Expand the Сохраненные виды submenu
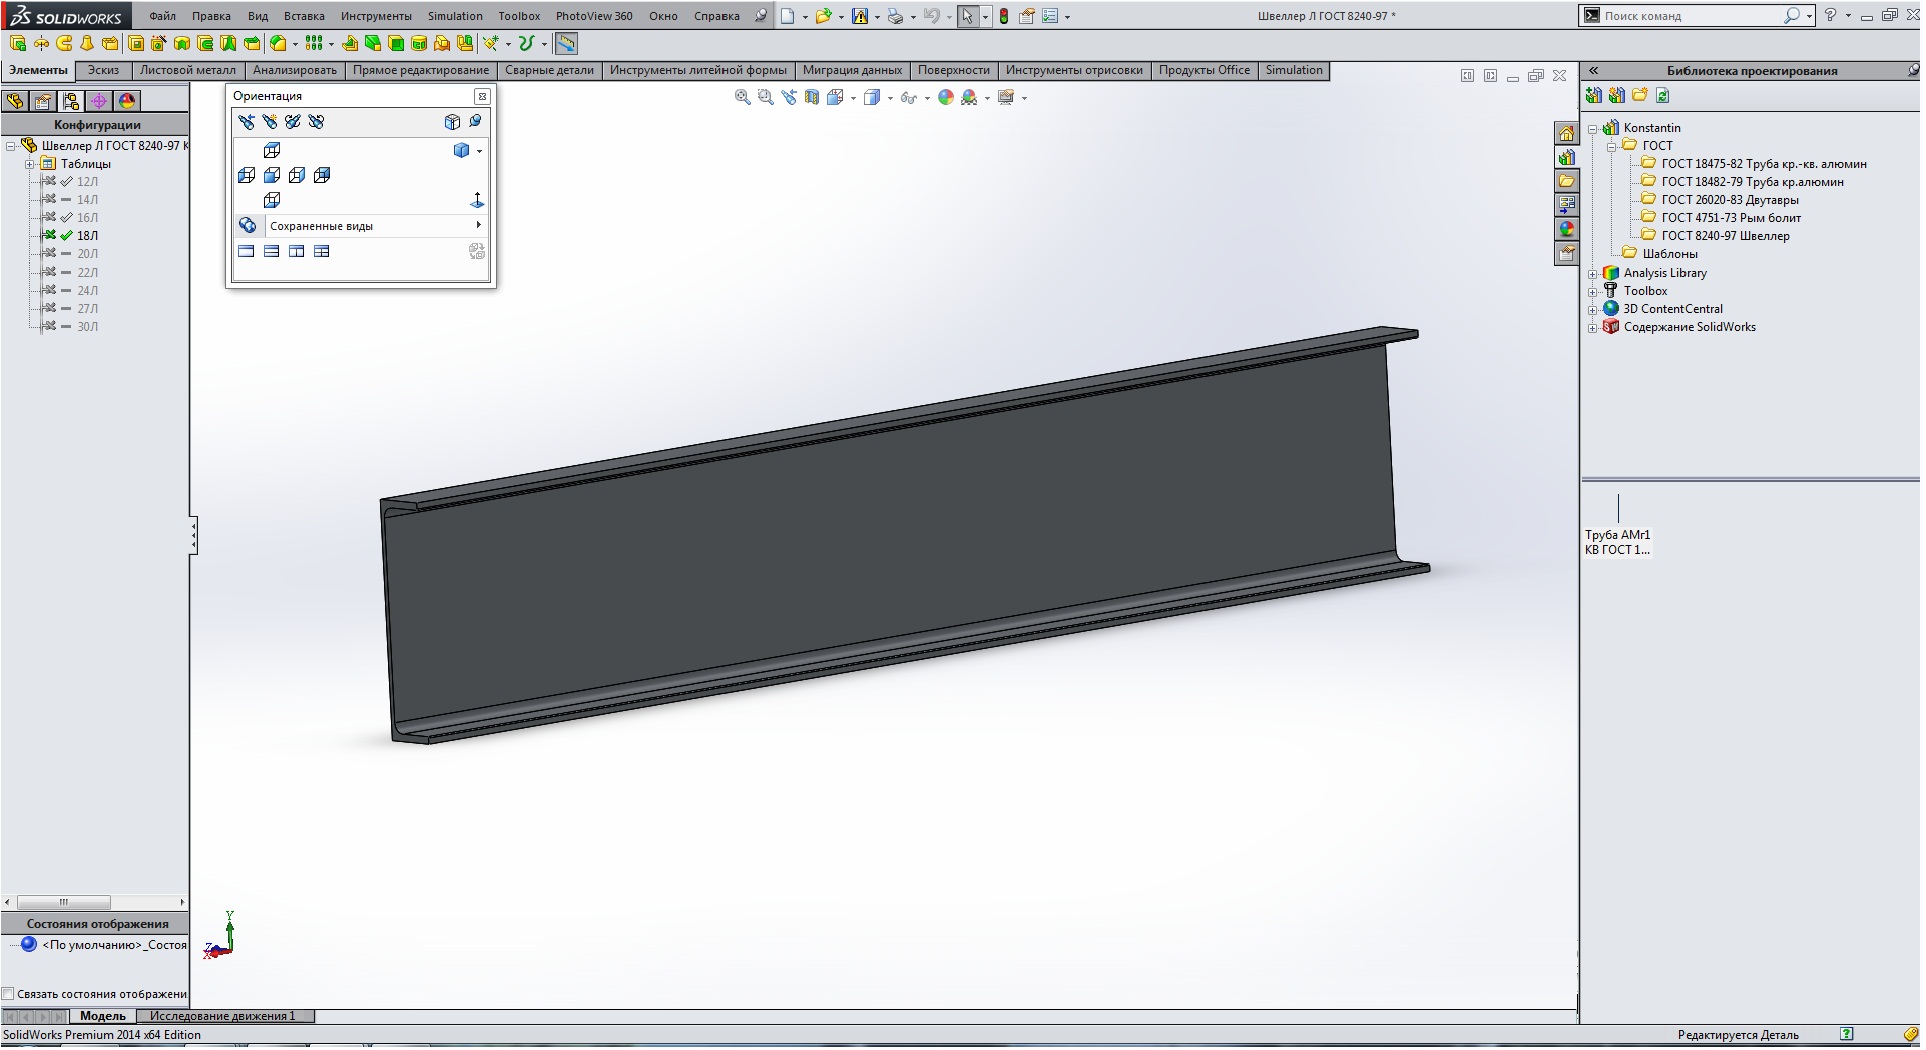 coord(479,225)
